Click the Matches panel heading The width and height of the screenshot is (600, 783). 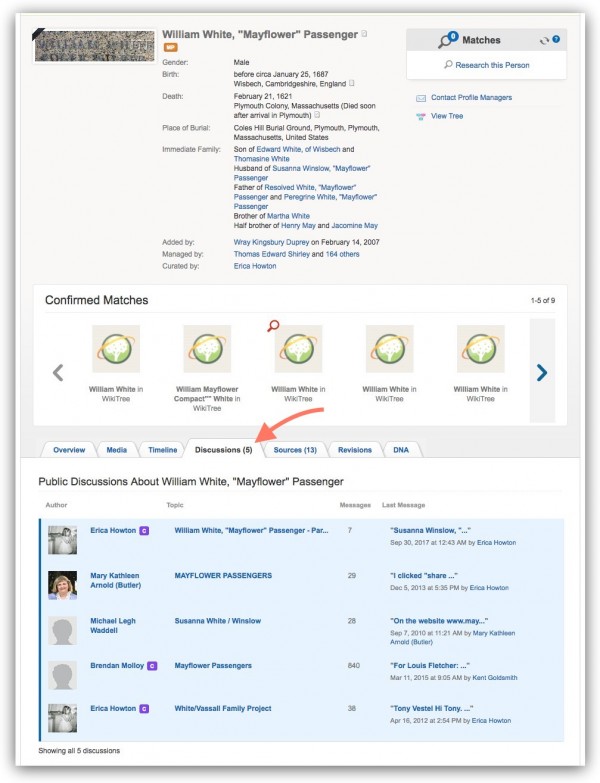tap(481, 40)
